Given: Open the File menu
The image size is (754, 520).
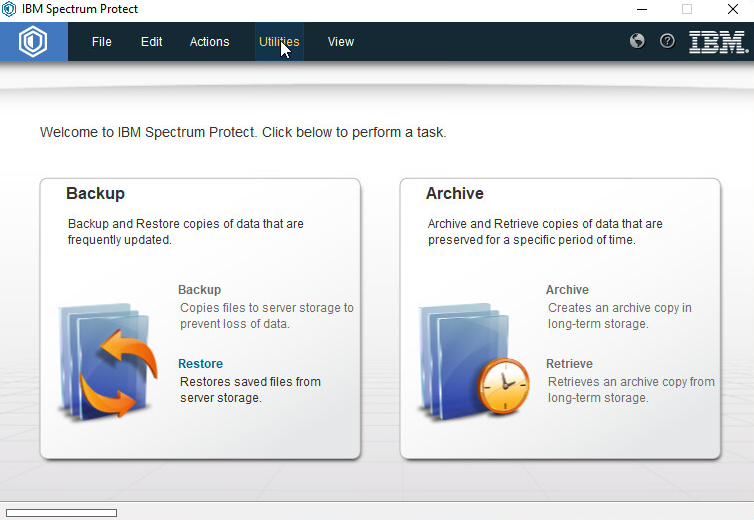Looking at the screenshot, I should (x=102, y=42).
